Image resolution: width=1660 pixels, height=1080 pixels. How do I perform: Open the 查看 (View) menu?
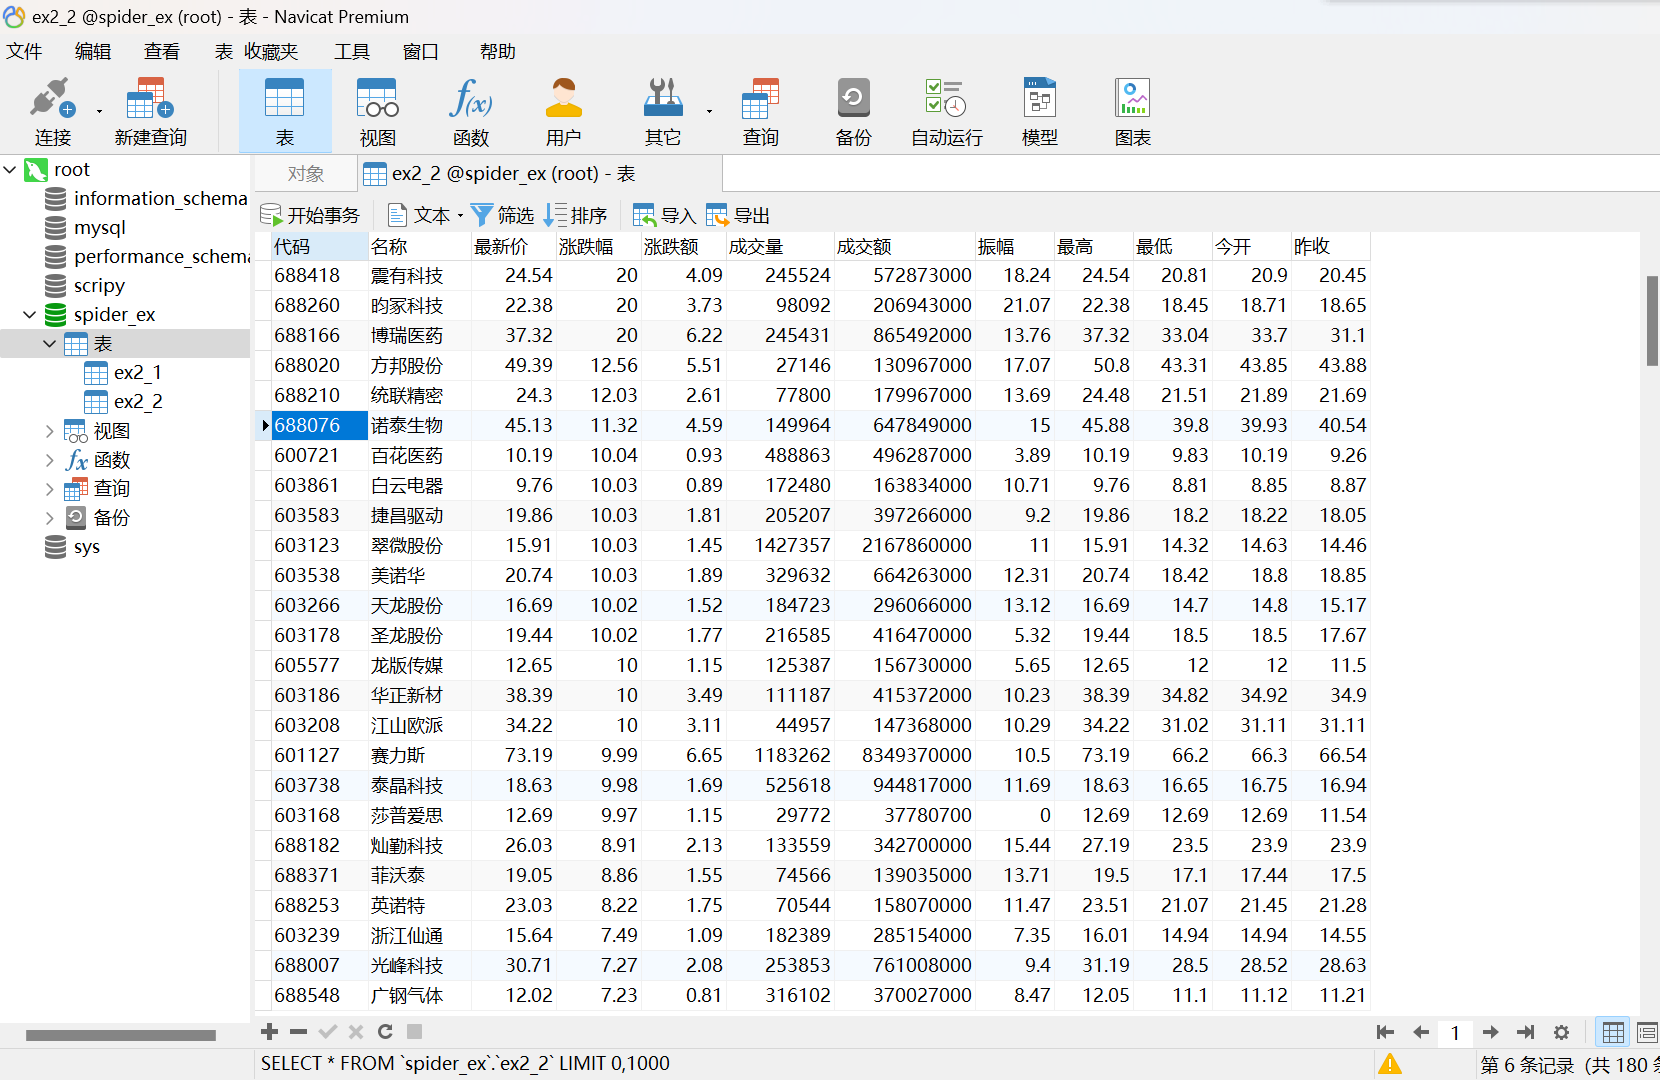pos(162,51)
